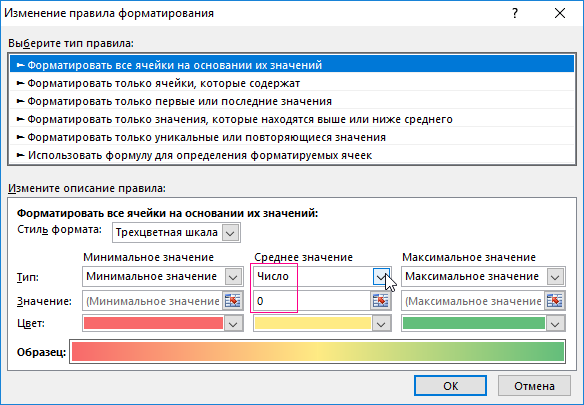584x405 pixels.
Task: Open the maximum value type dropdown
Action: pos(555,277)
